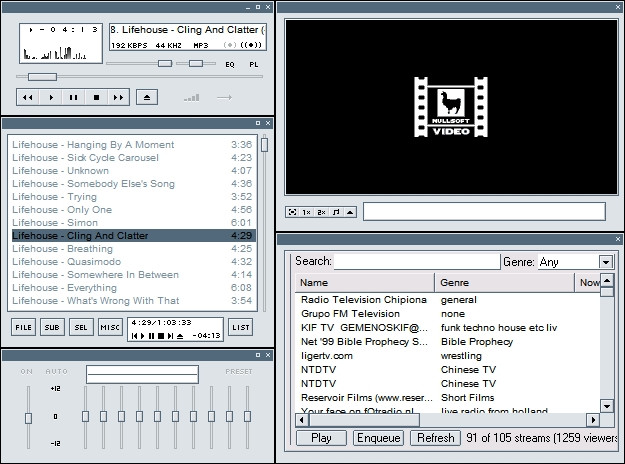
Task: Open the video options up-arrow menu
Action: point(350,212)
